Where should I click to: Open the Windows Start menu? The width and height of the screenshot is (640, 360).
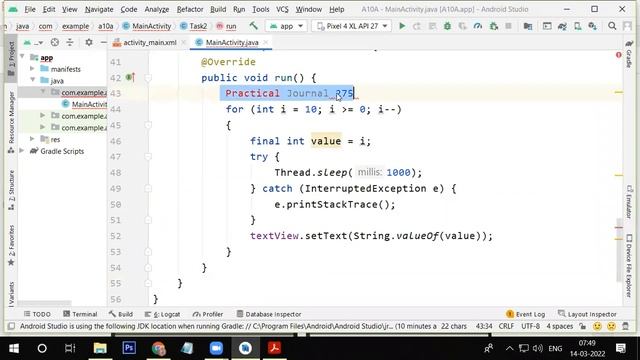[13, 348]
